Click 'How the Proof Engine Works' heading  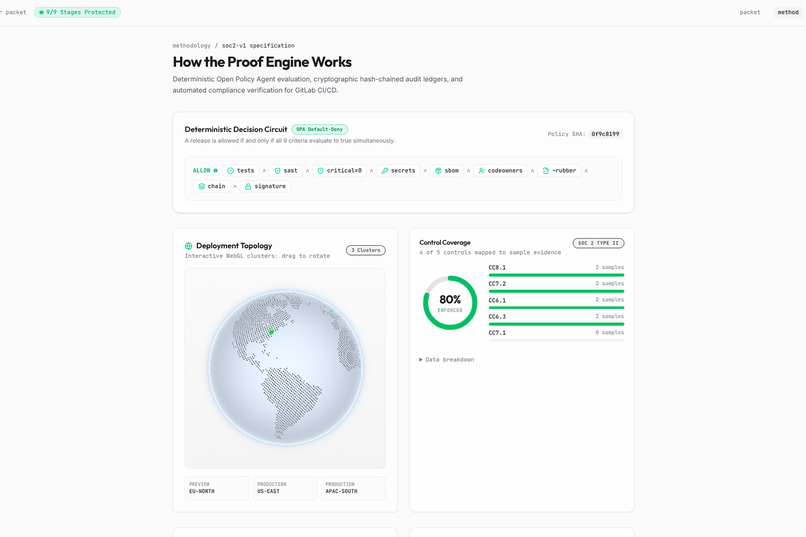pos(262,62)
